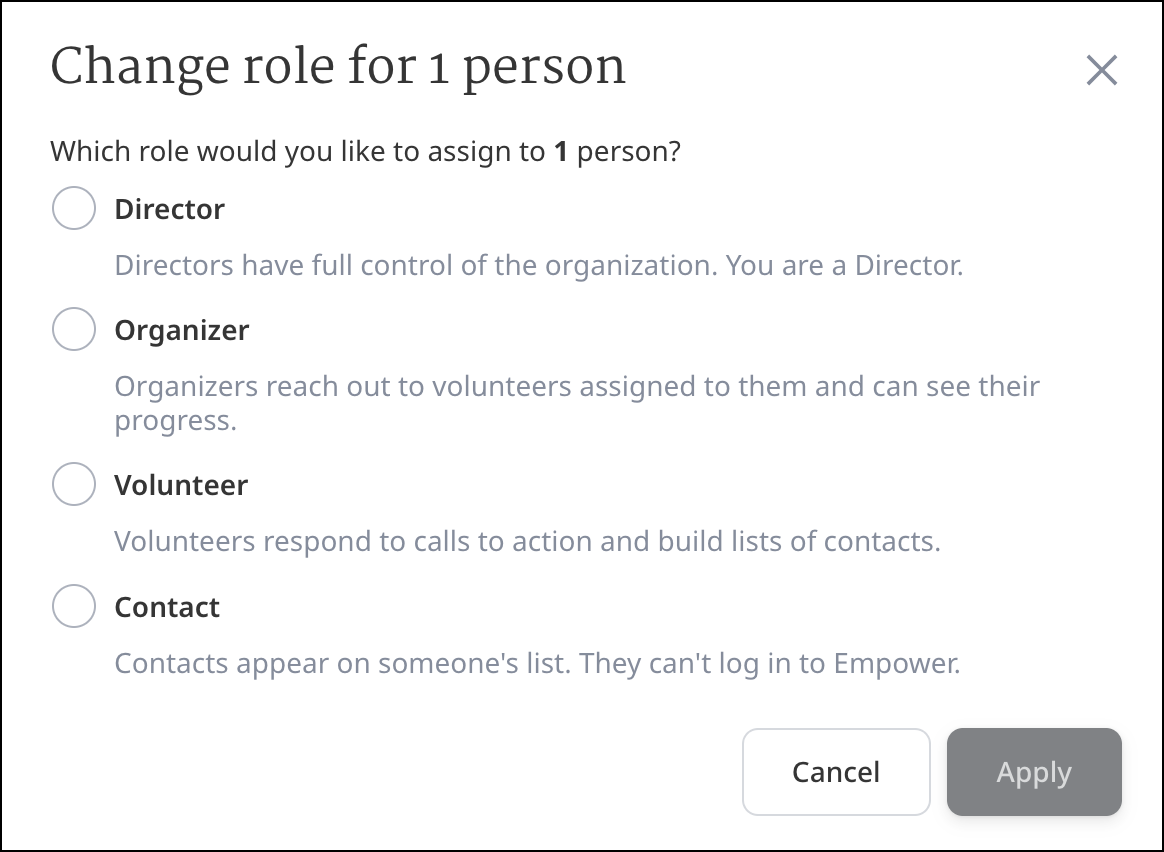1164x852 pixels.
Task: Cancel the role change
Action: (836, 772)
